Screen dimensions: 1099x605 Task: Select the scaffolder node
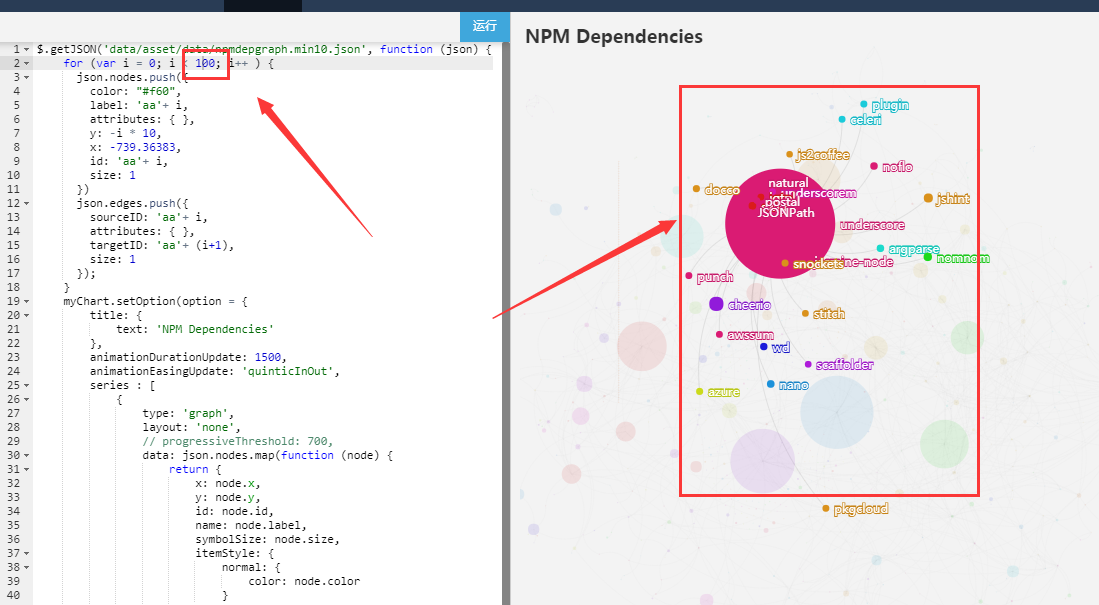tap(808, 365)
